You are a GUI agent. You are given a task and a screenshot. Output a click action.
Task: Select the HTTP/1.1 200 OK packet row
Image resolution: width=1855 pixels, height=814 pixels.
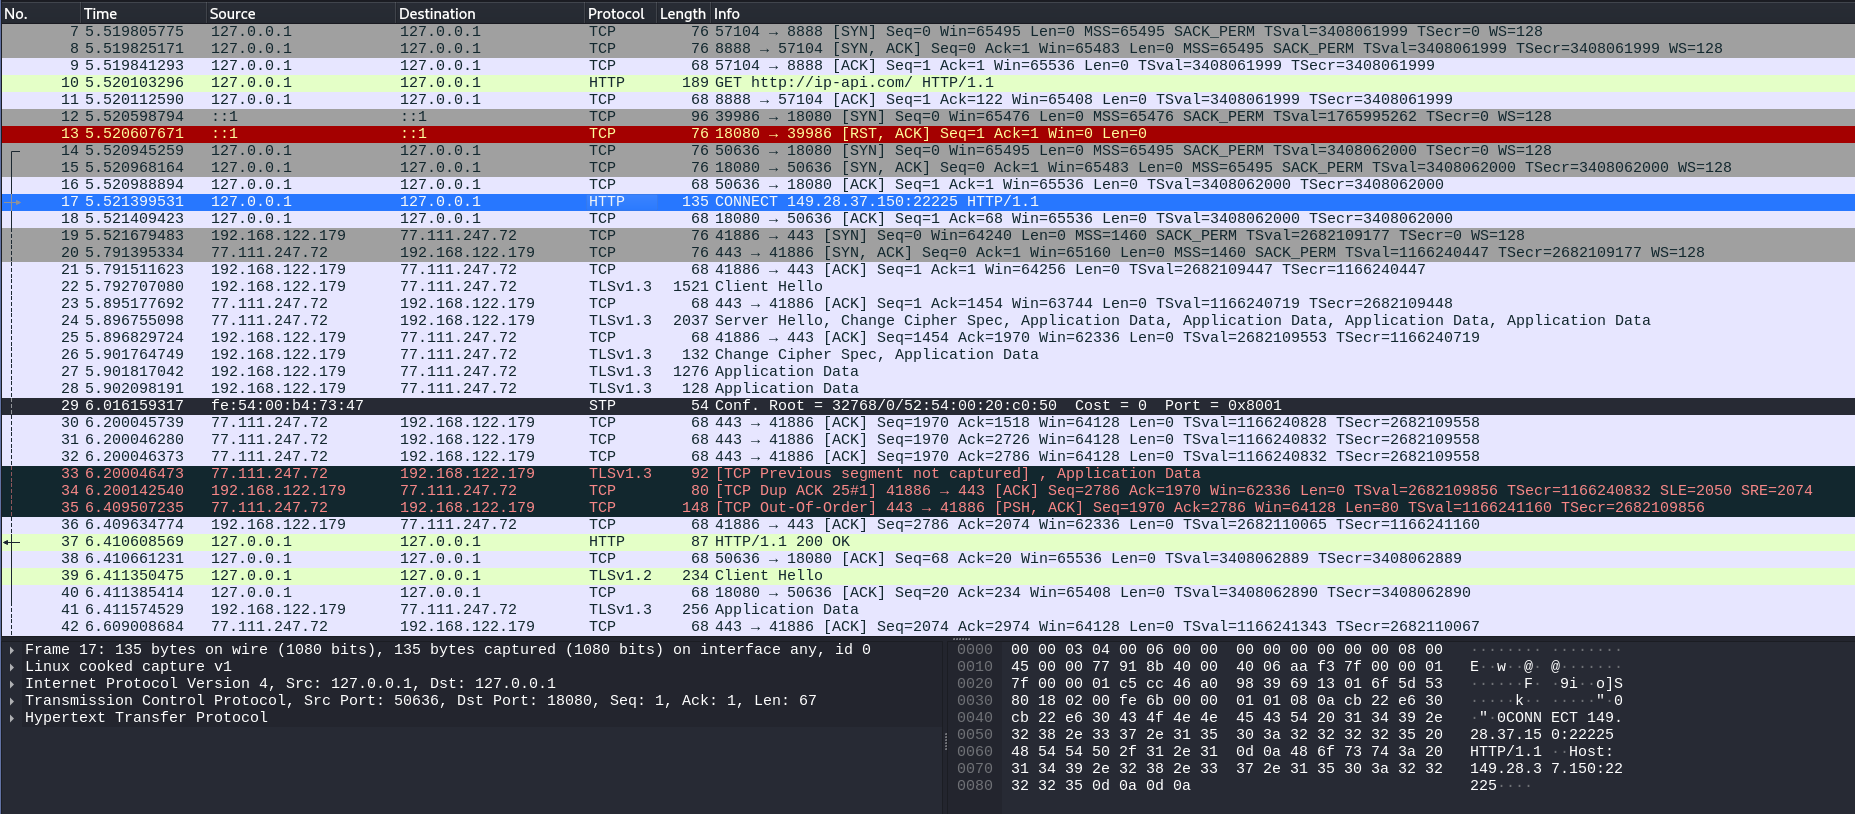[x=600, y=542]
